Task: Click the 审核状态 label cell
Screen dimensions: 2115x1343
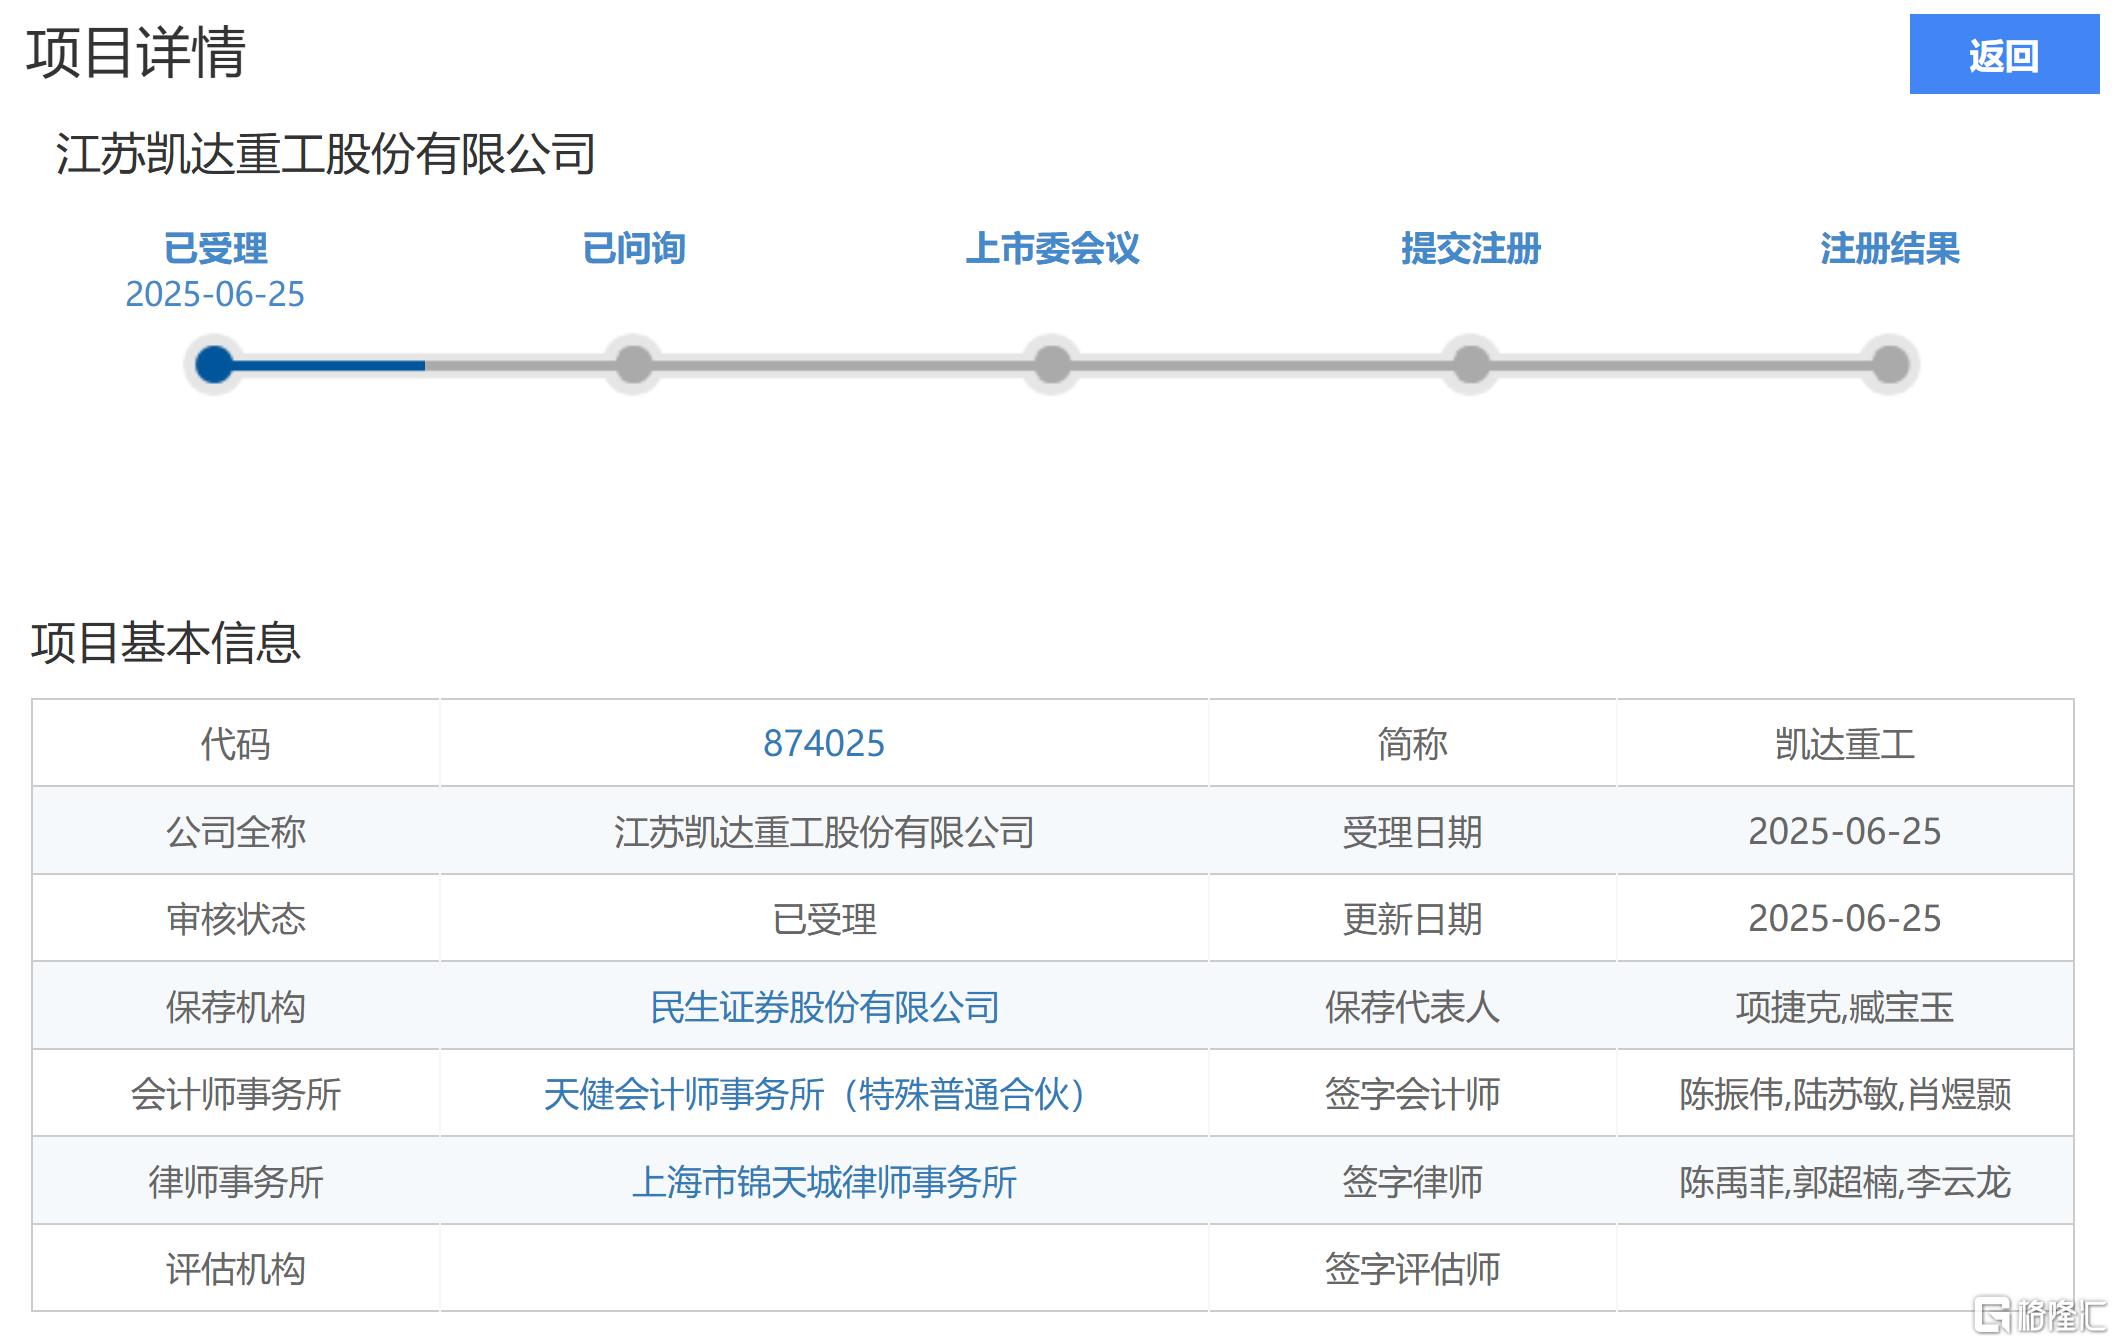Action: pyautogui.click(x=236, y=918)
